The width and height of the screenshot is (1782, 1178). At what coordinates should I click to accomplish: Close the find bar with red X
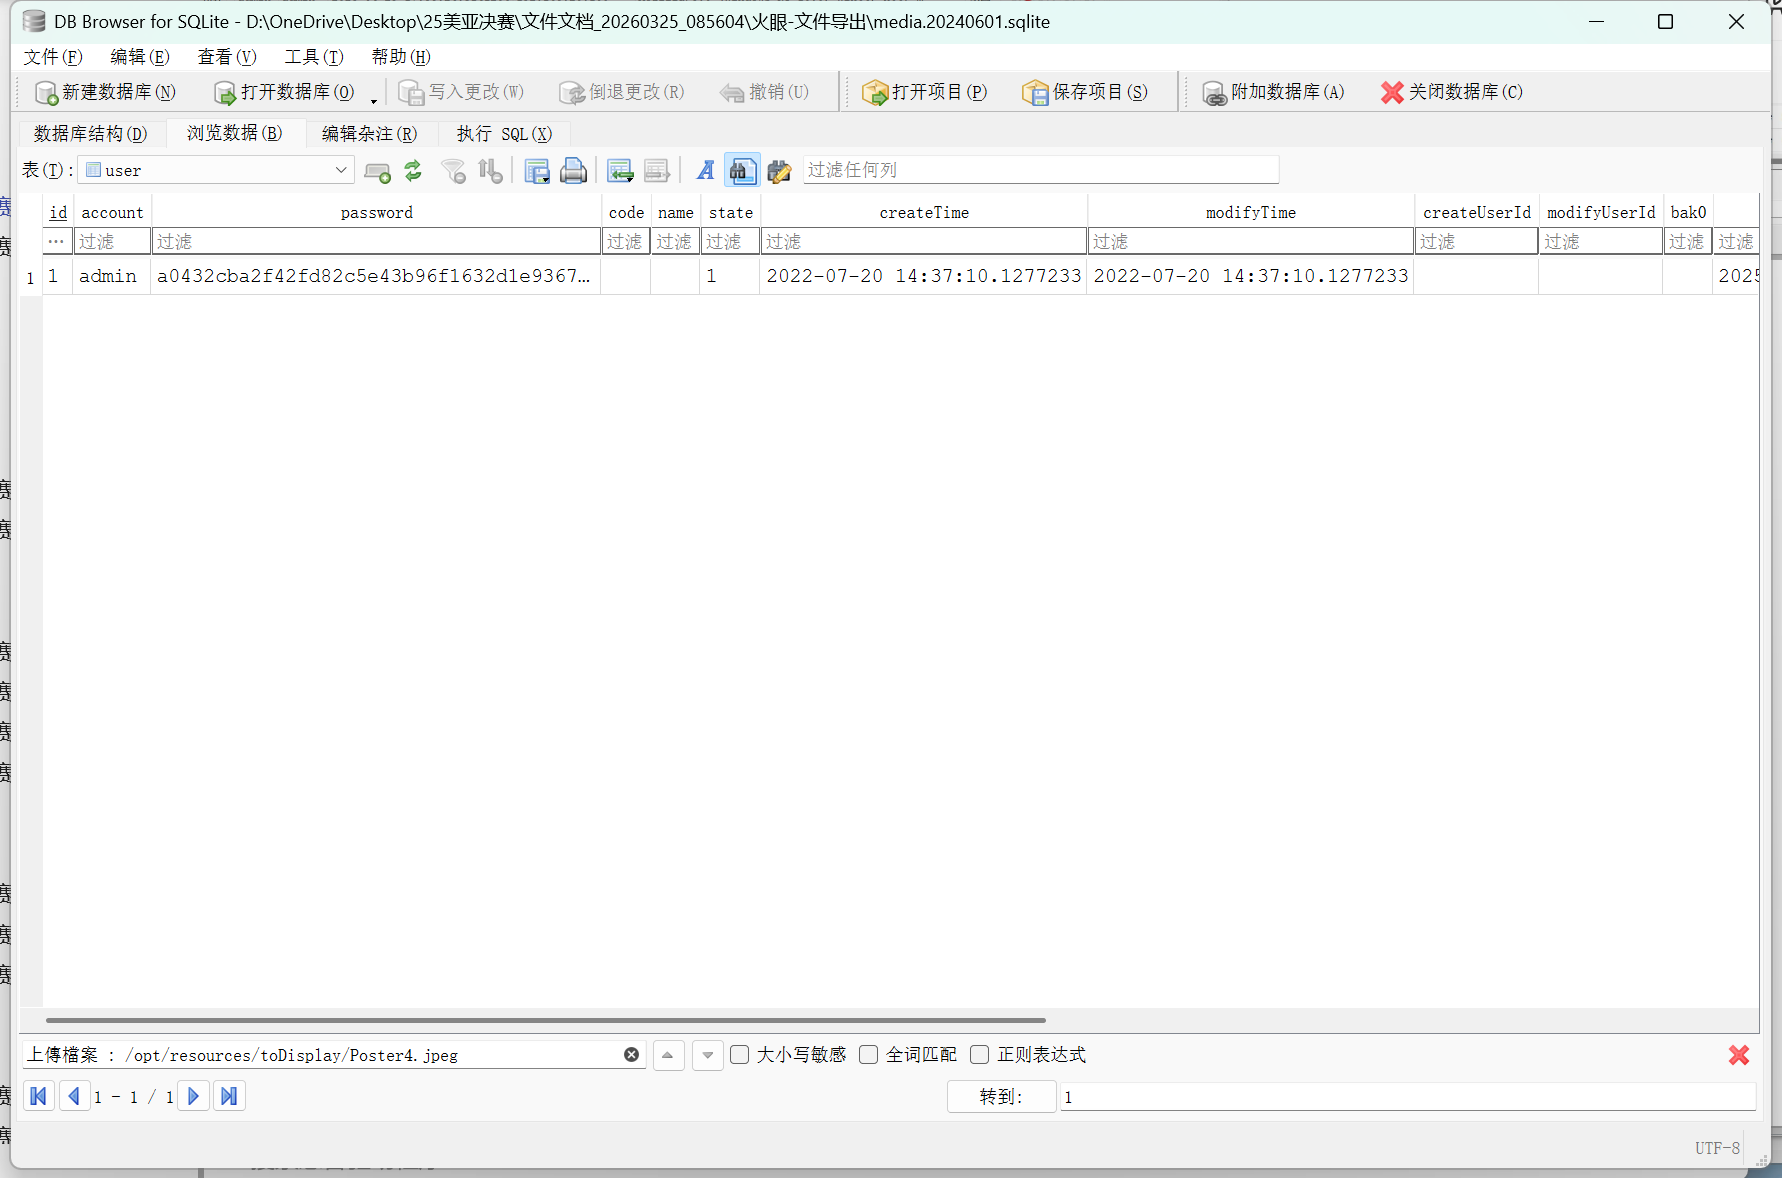tap(1739, 1055)
